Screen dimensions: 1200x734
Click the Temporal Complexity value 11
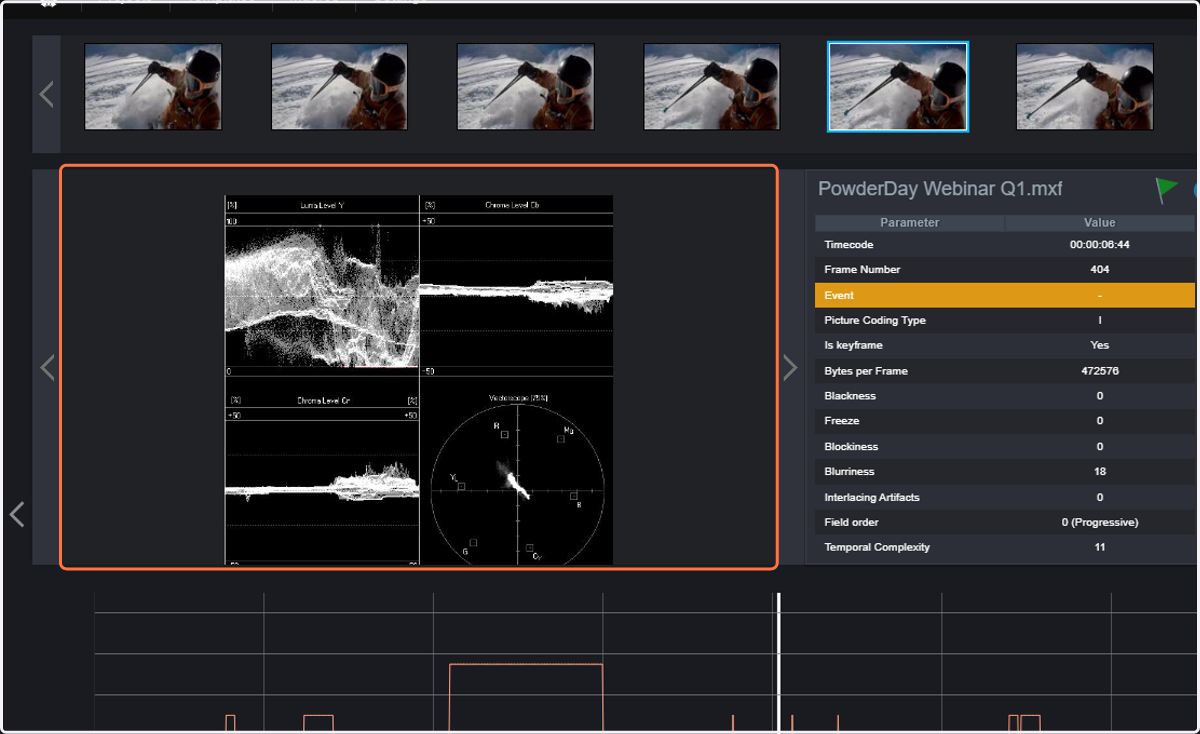(x=1100, y=547)
